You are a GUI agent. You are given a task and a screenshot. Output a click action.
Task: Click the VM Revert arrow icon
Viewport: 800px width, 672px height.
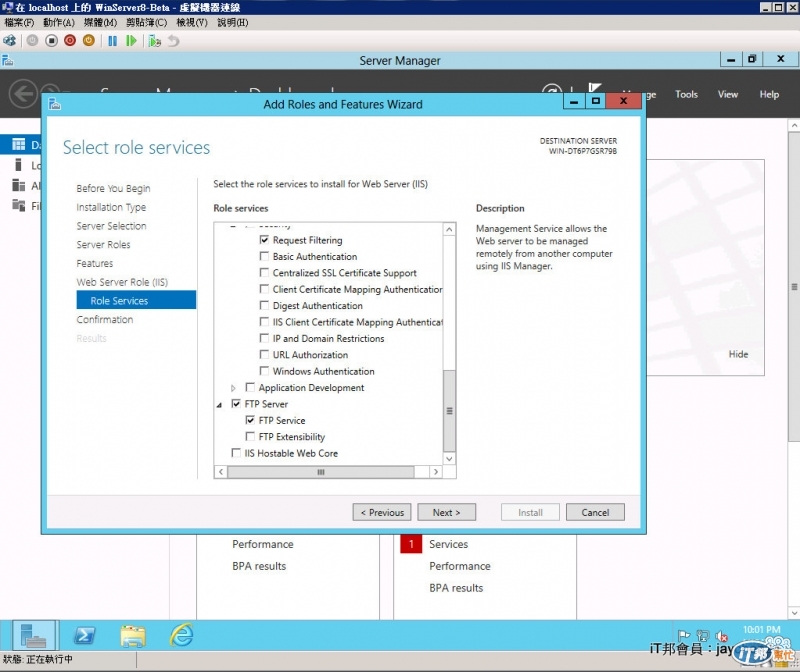174,40
